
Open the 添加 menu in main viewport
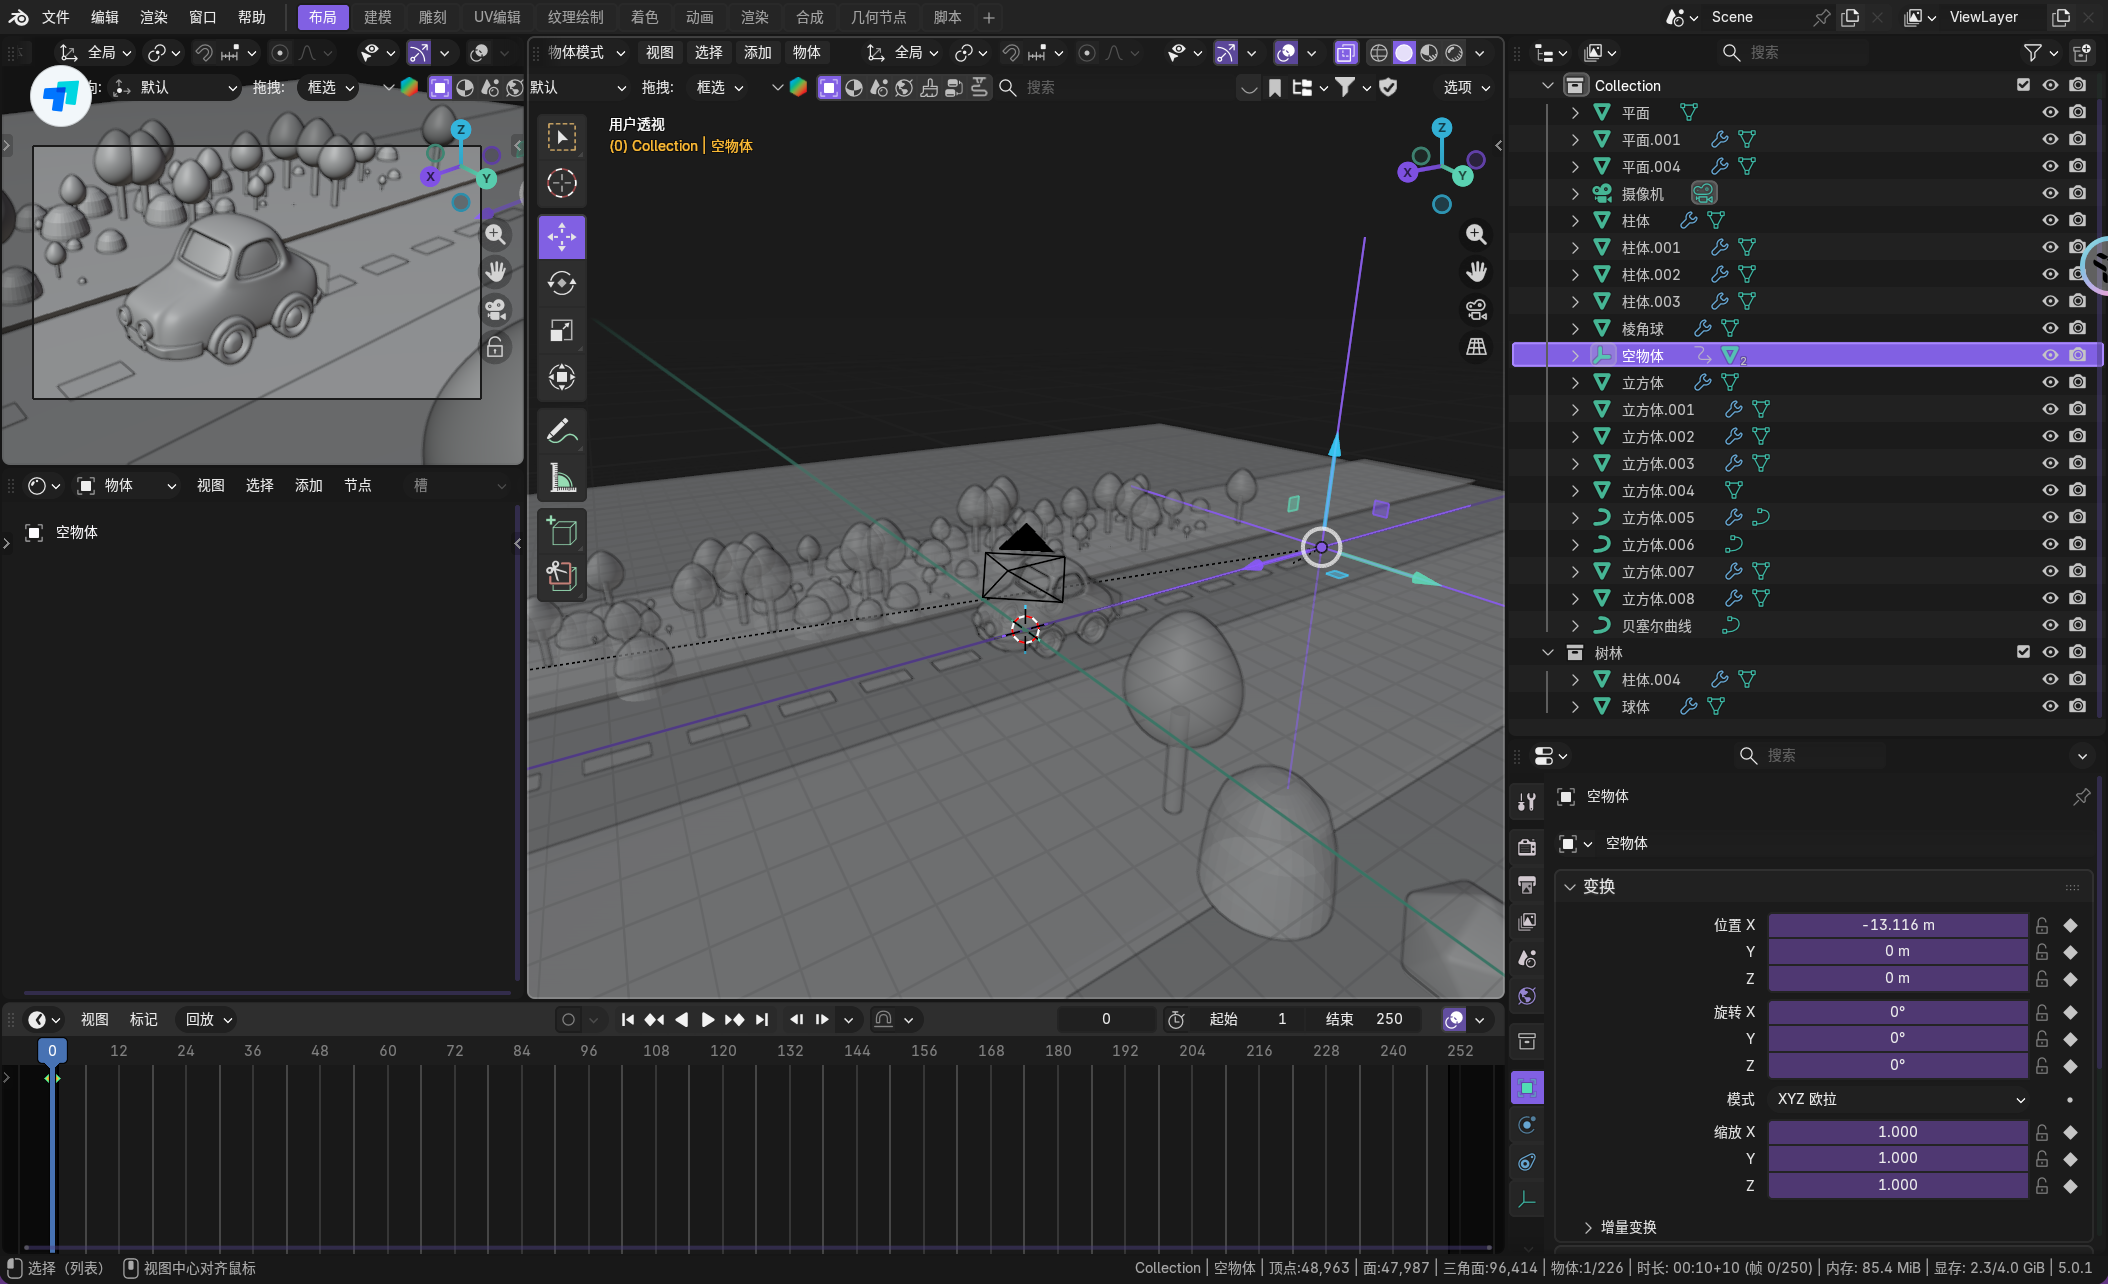tap(757, 52)
